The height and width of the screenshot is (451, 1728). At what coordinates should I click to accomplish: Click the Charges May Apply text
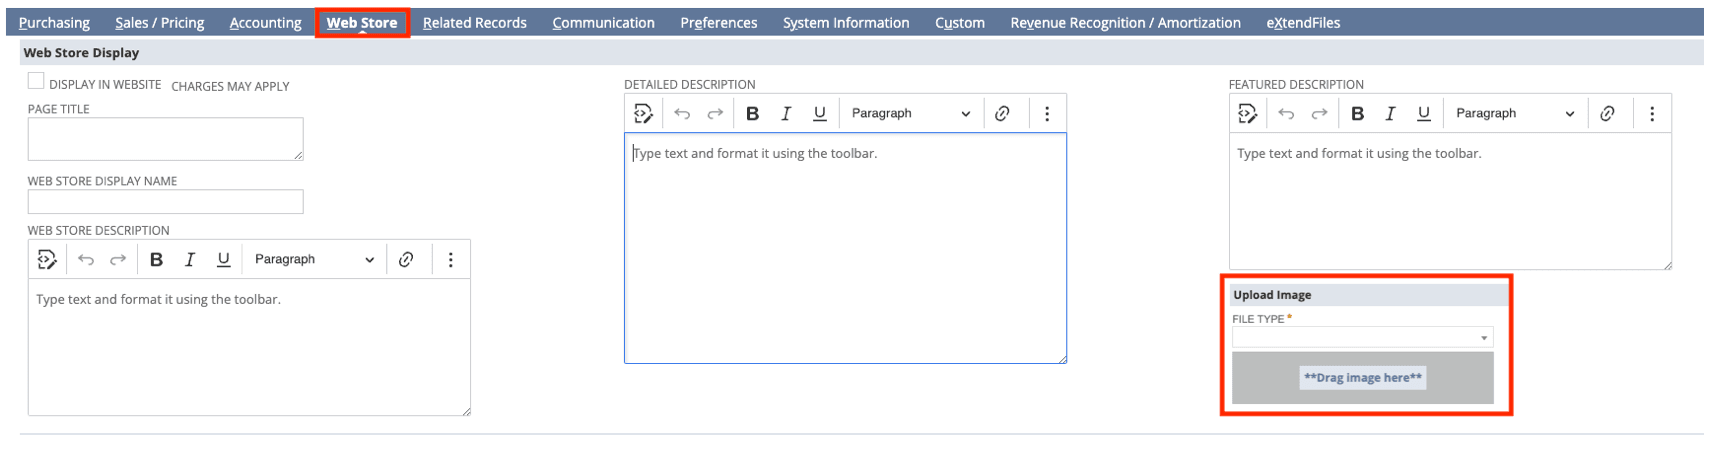pyautogui.click(x=230, y=87)
